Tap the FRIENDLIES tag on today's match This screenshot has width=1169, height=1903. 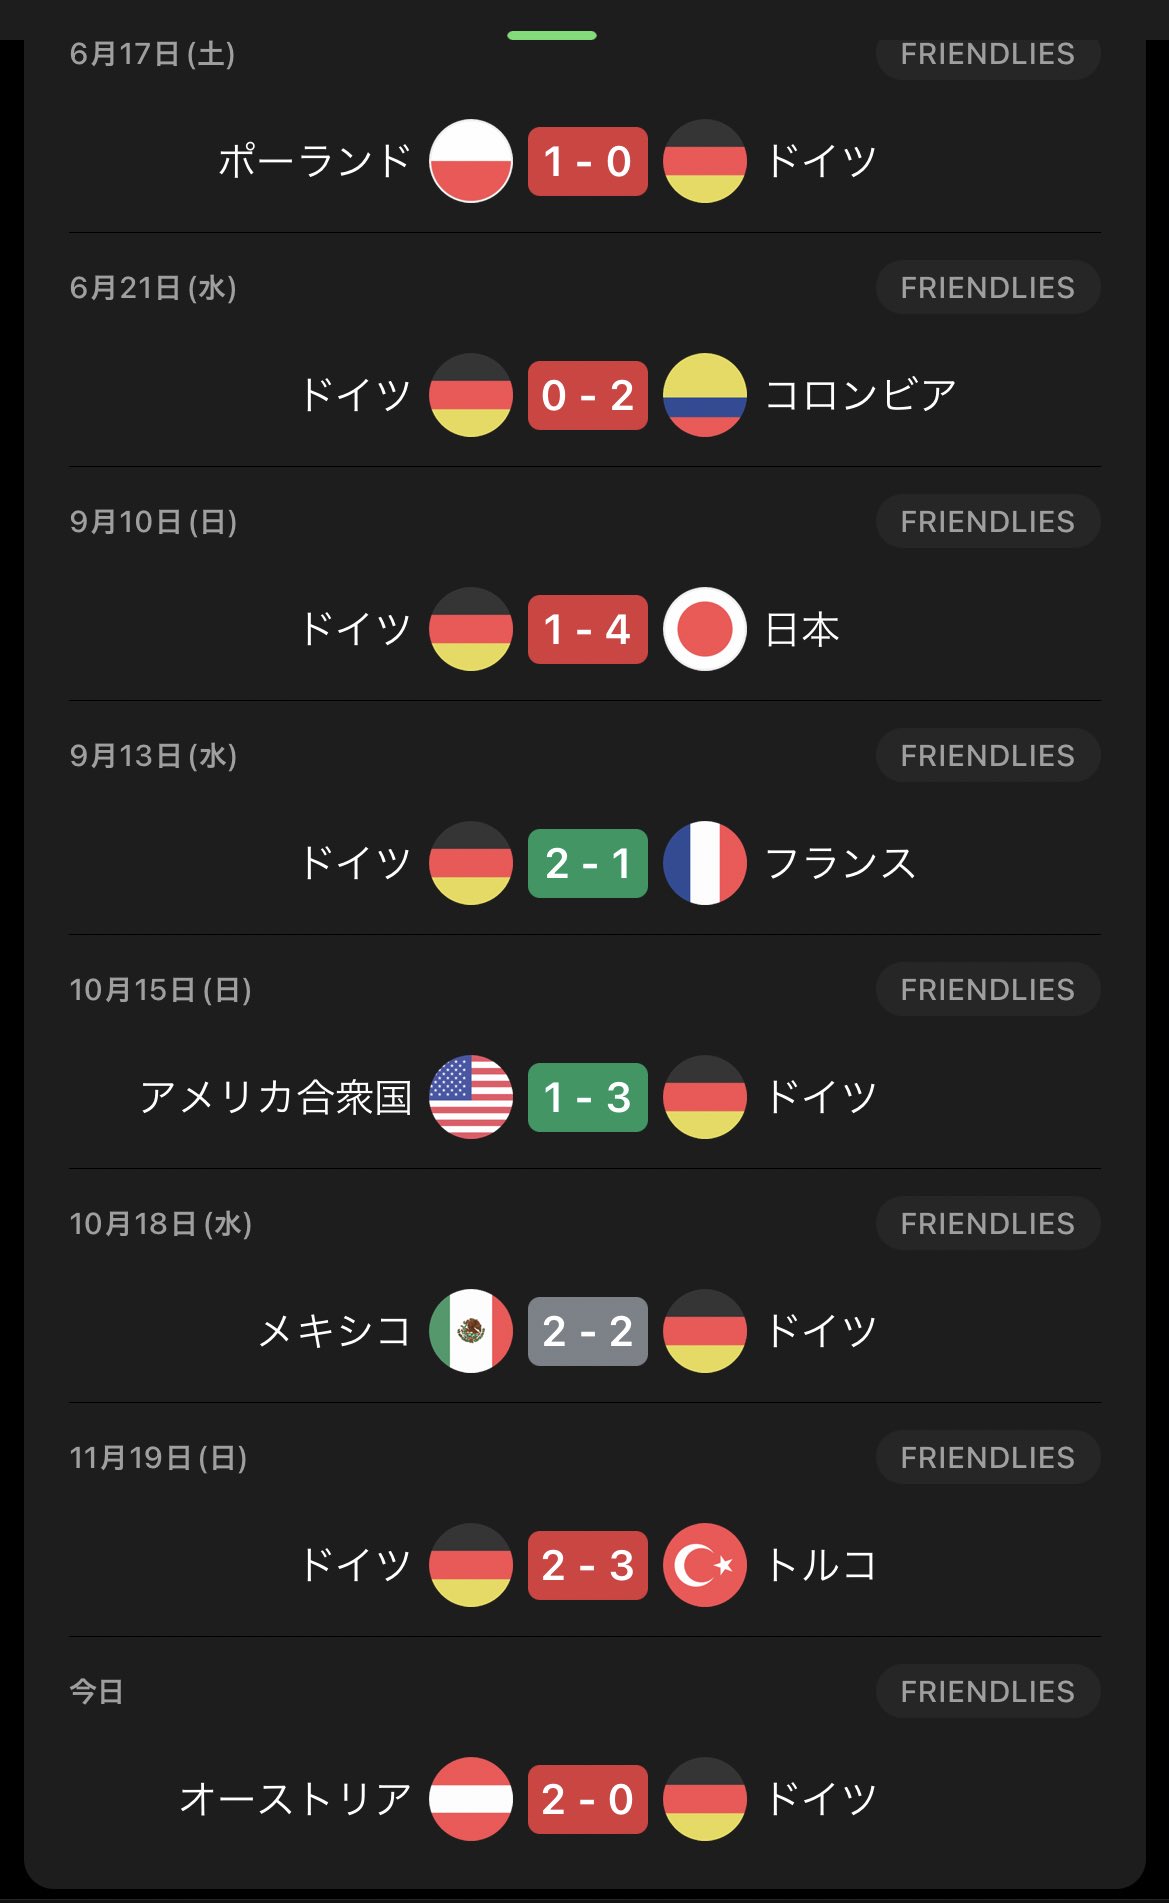point(988,1692)
